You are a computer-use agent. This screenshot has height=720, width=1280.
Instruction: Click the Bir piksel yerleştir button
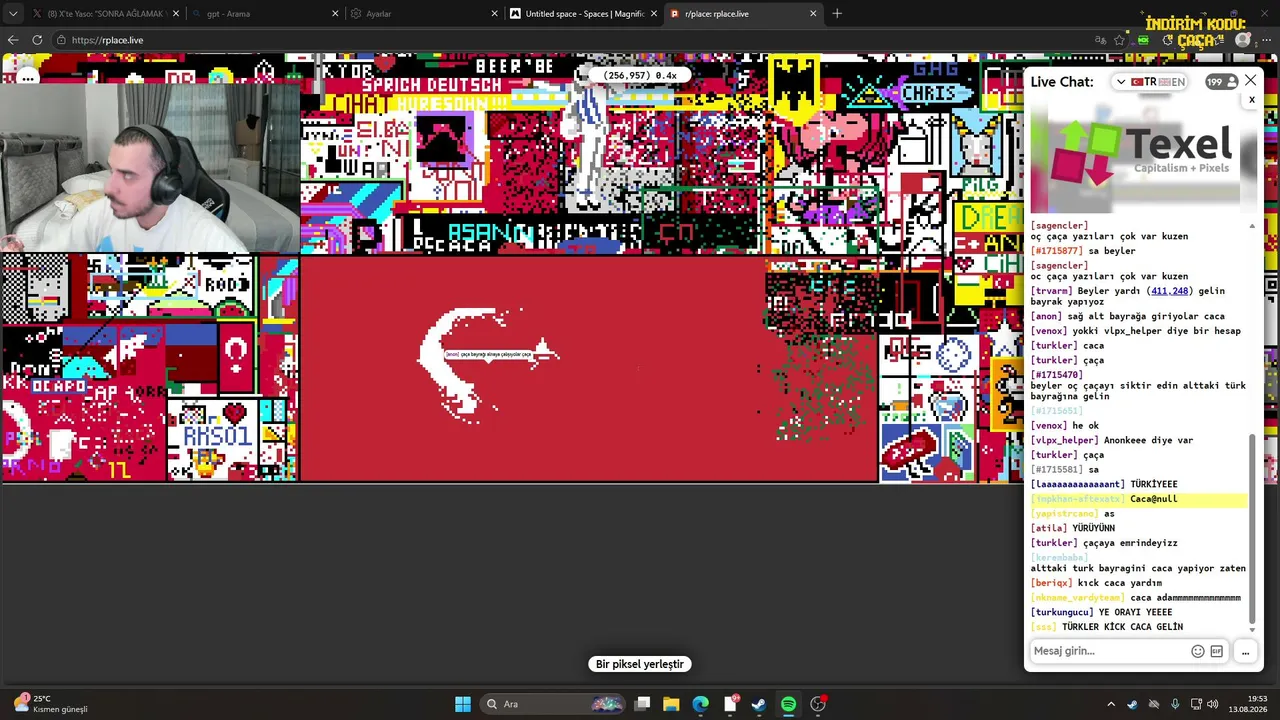tap(640, 664)
